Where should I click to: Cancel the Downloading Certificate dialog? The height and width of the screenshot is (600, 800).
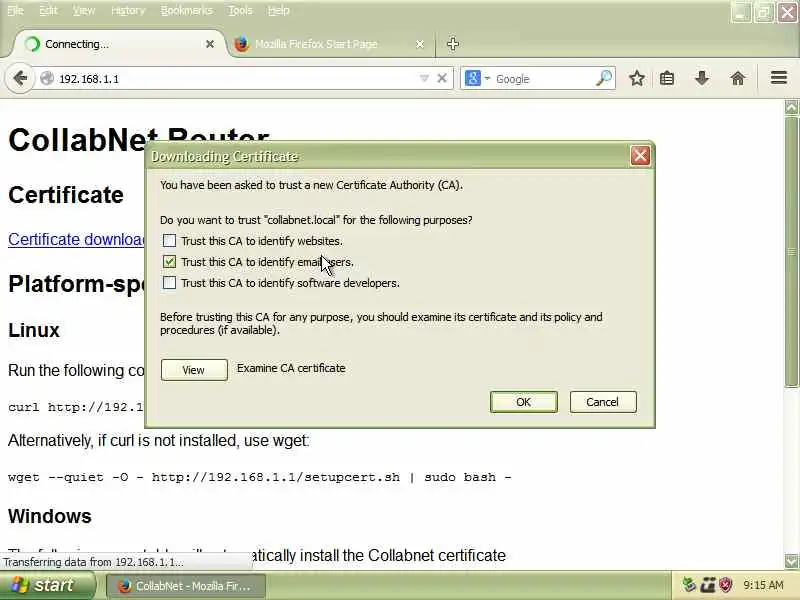tap(603, 402)
